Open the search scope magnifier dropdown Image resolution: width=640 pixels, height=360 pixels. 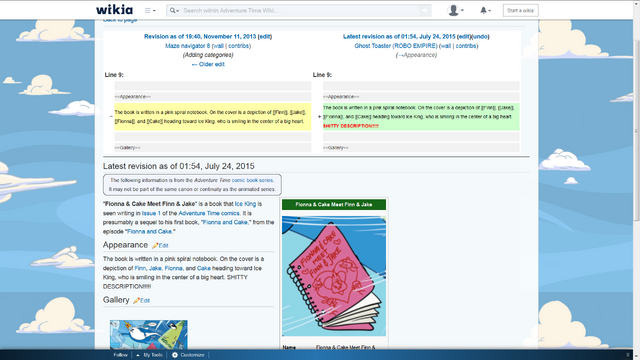pos(174,10)
